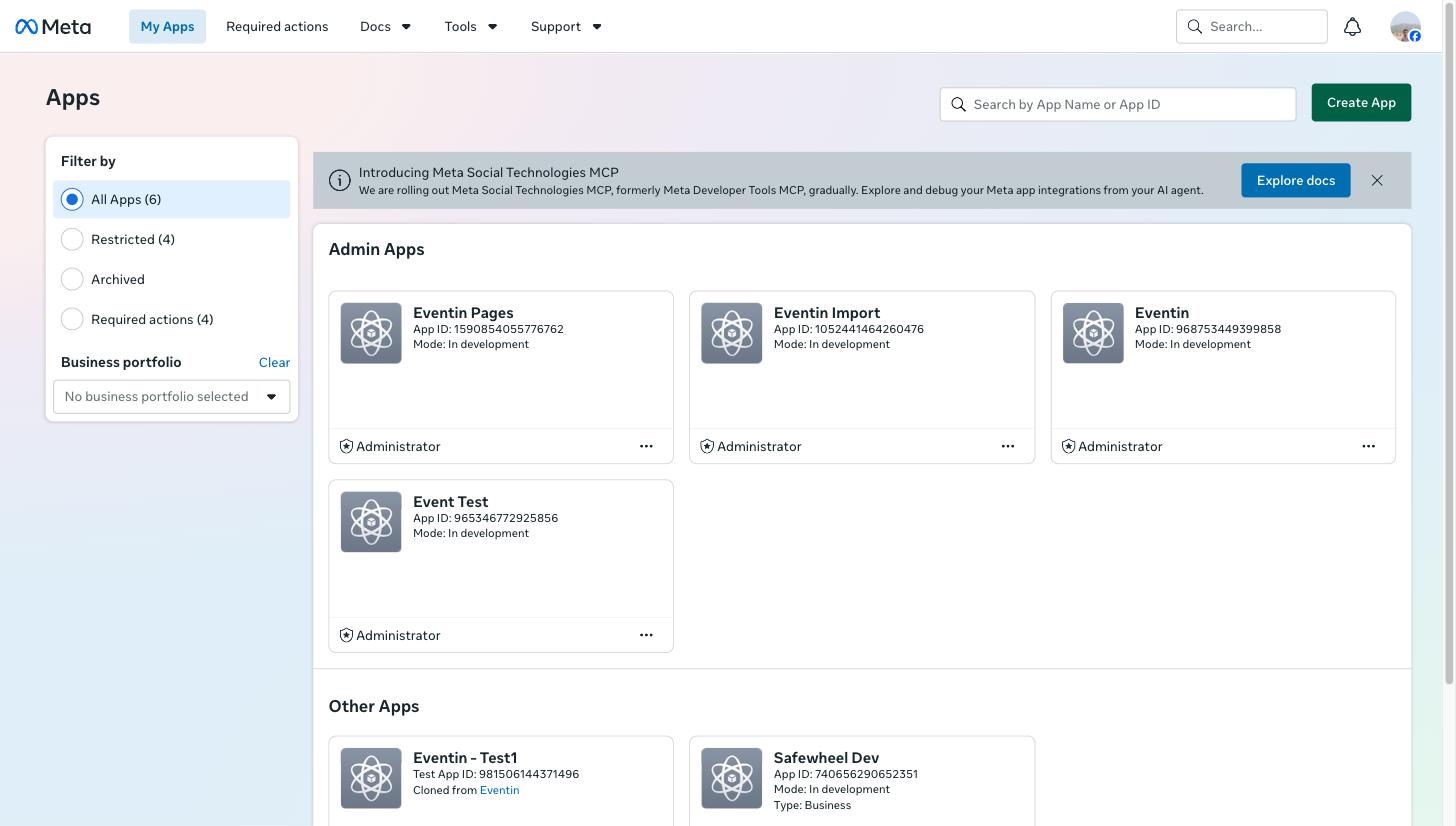
Task: Click the Eventin Import app icon
Action: pyautogui.click(x=732, y=333)
